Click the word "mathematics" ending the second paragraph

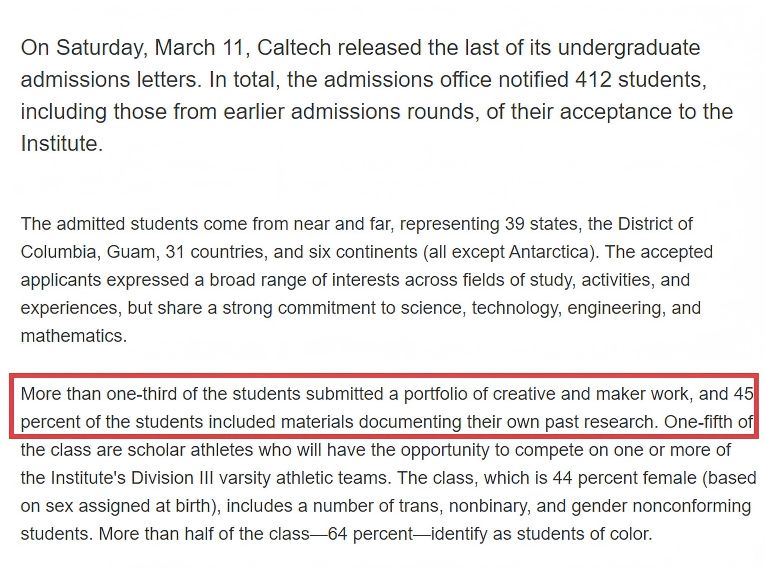(x=74, y=336)
